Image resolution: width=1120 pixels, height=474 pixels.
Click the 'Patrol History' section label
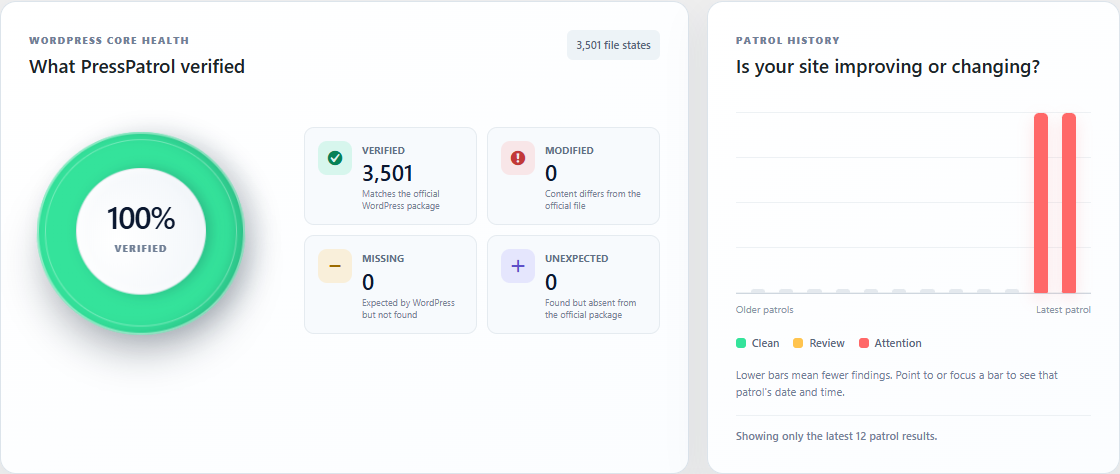pyautogui.click(x=788, y=41)
